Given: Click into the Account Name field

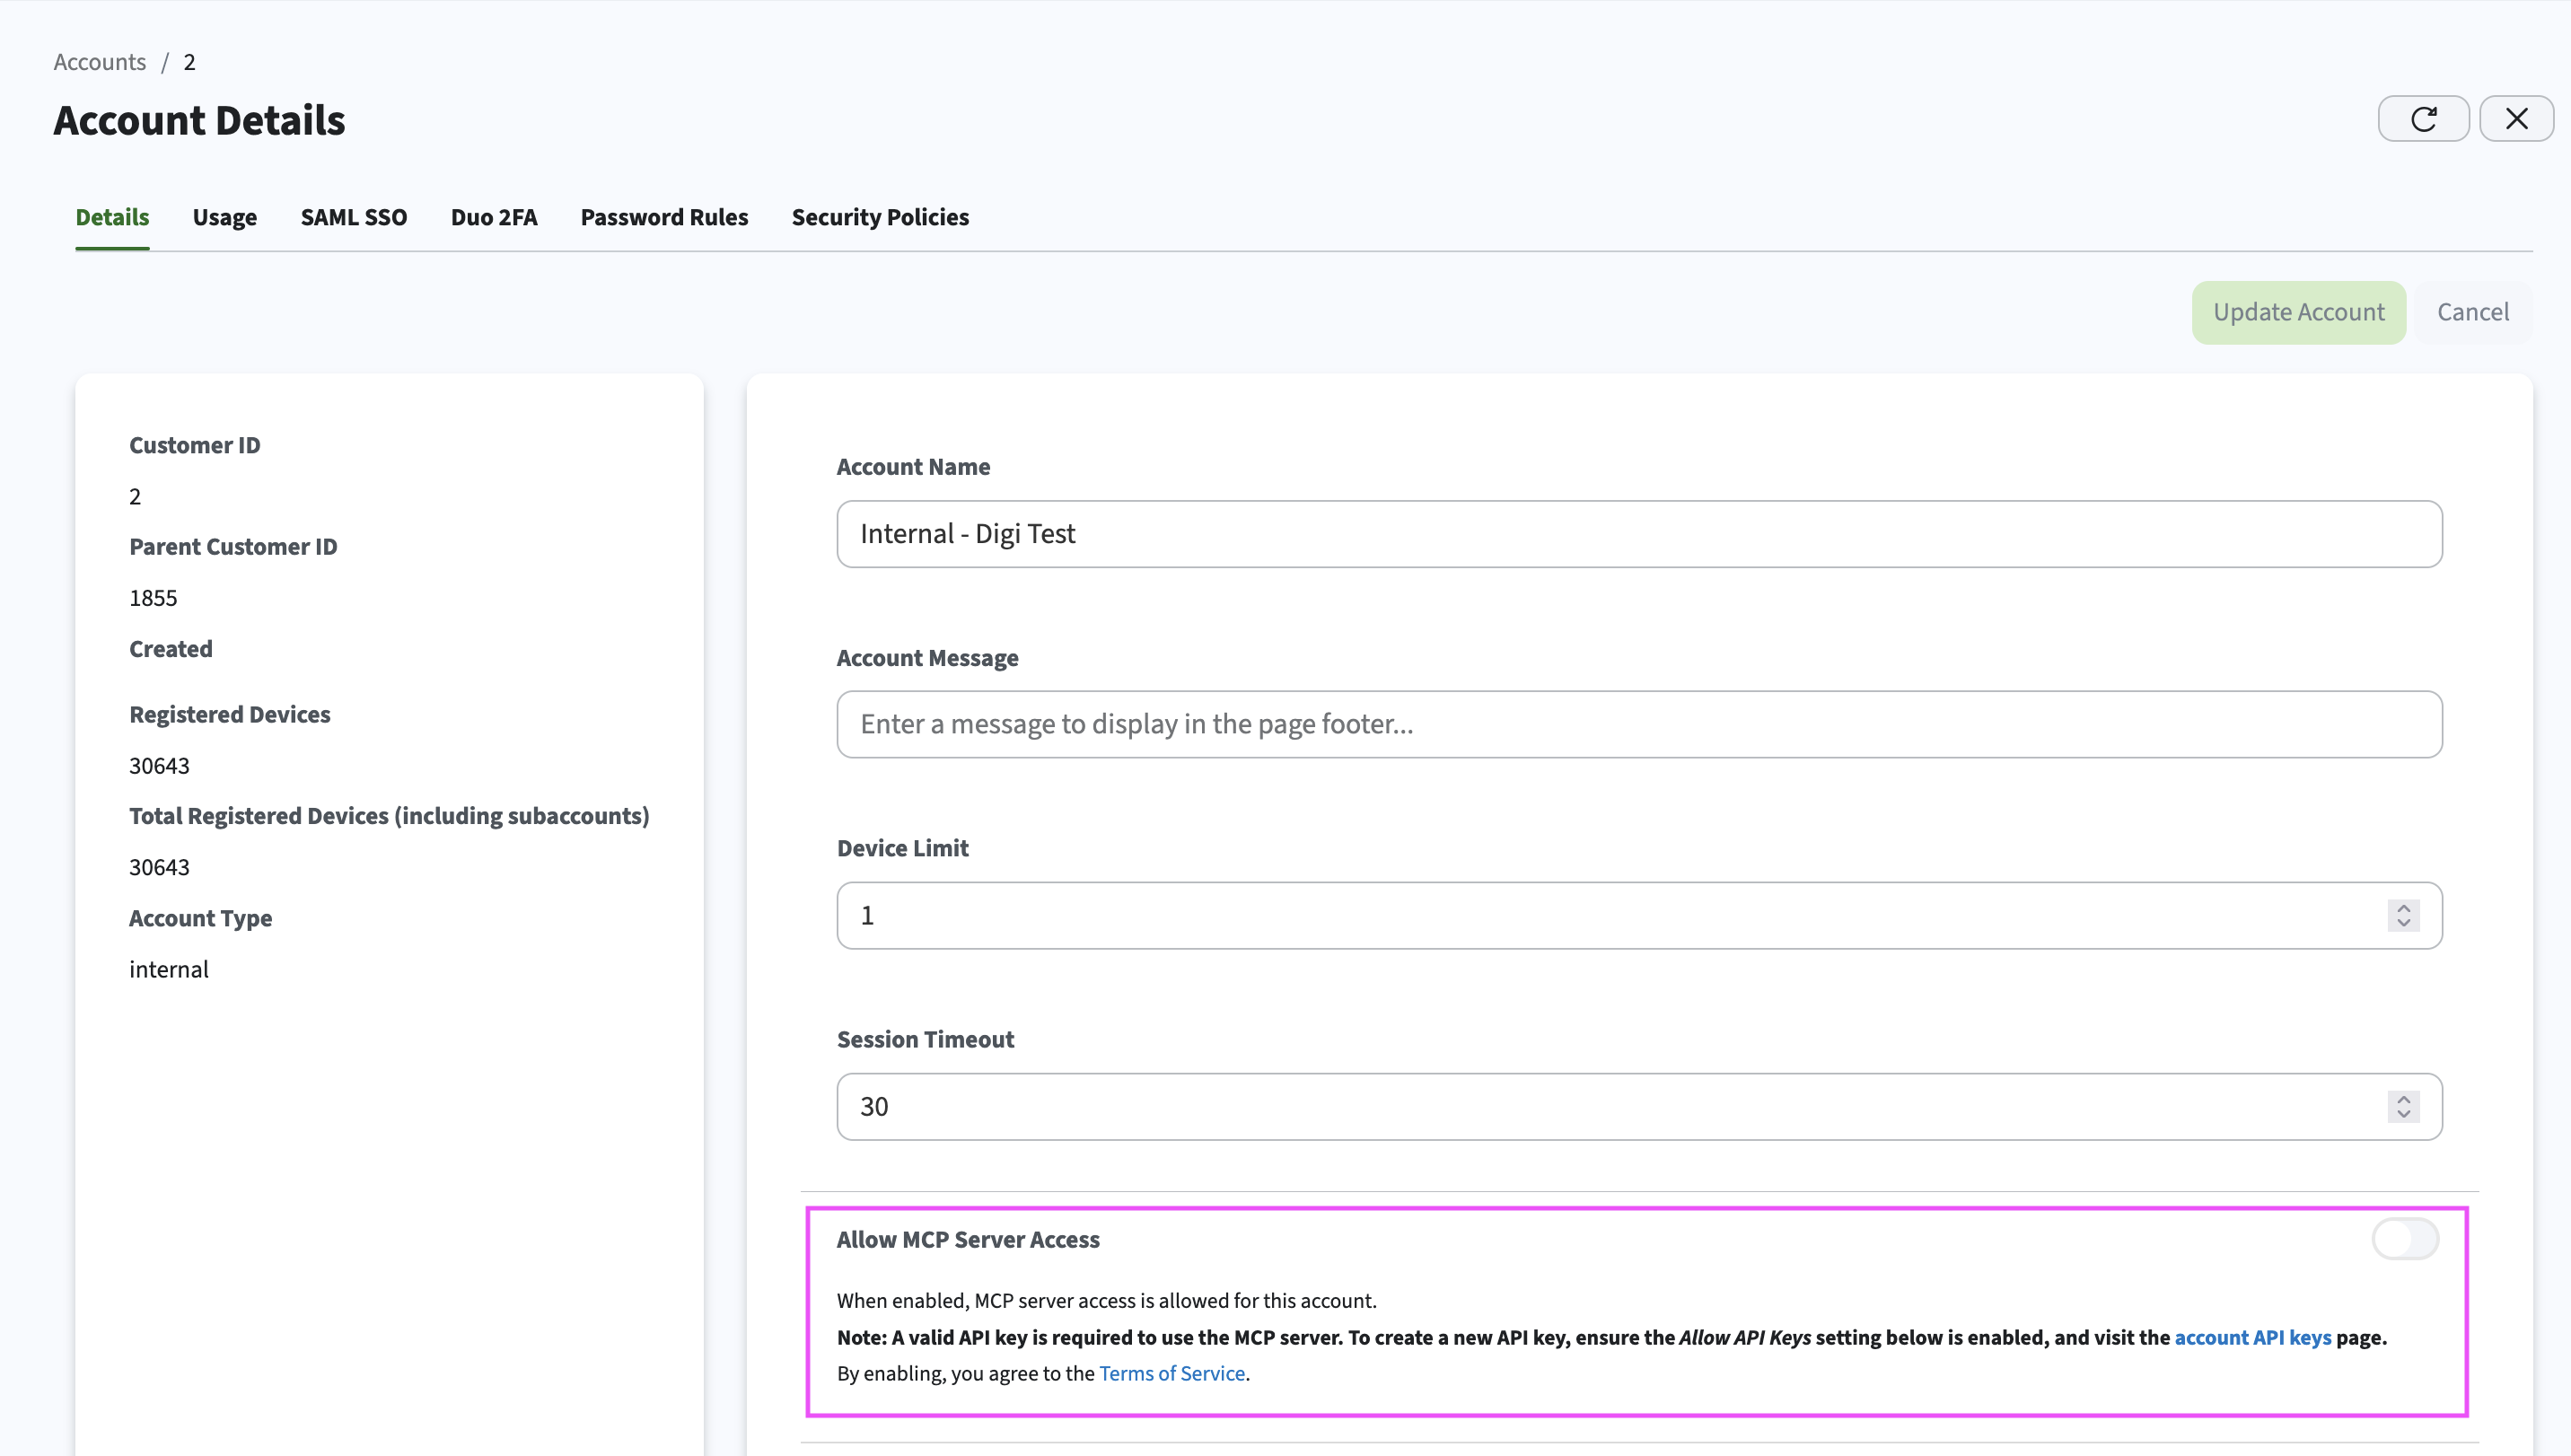Looking at the screenshot, I should tap(1639, 534).
